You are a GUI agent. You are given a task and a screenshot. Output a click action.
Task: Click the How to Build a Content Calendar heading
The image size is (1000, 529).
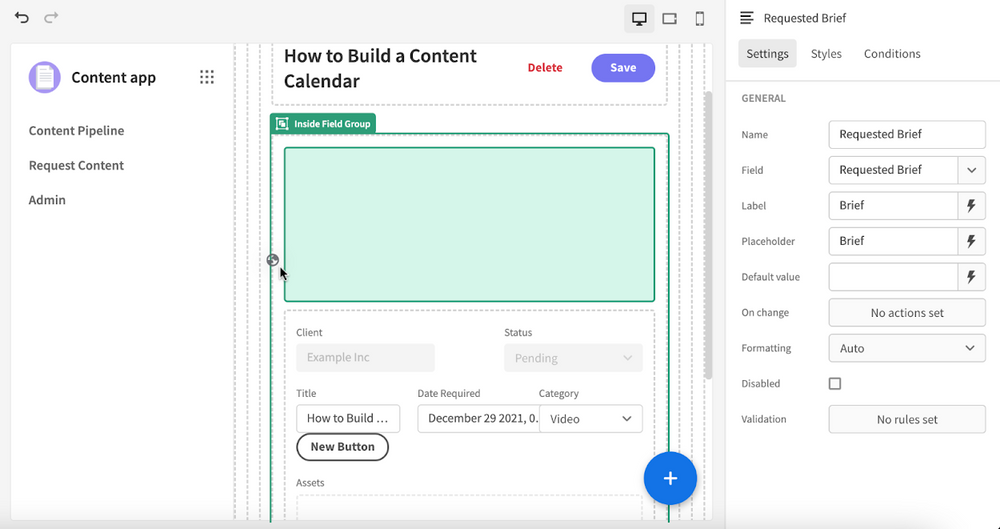point(380,68)
